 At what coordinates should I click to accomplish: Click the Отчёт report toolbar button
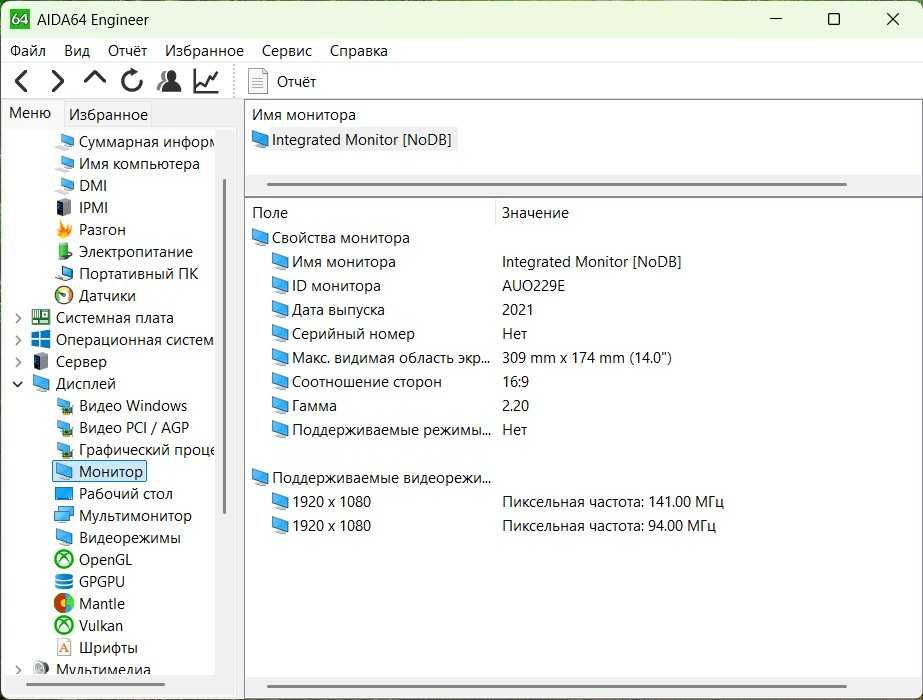click(x=283, y=81)
